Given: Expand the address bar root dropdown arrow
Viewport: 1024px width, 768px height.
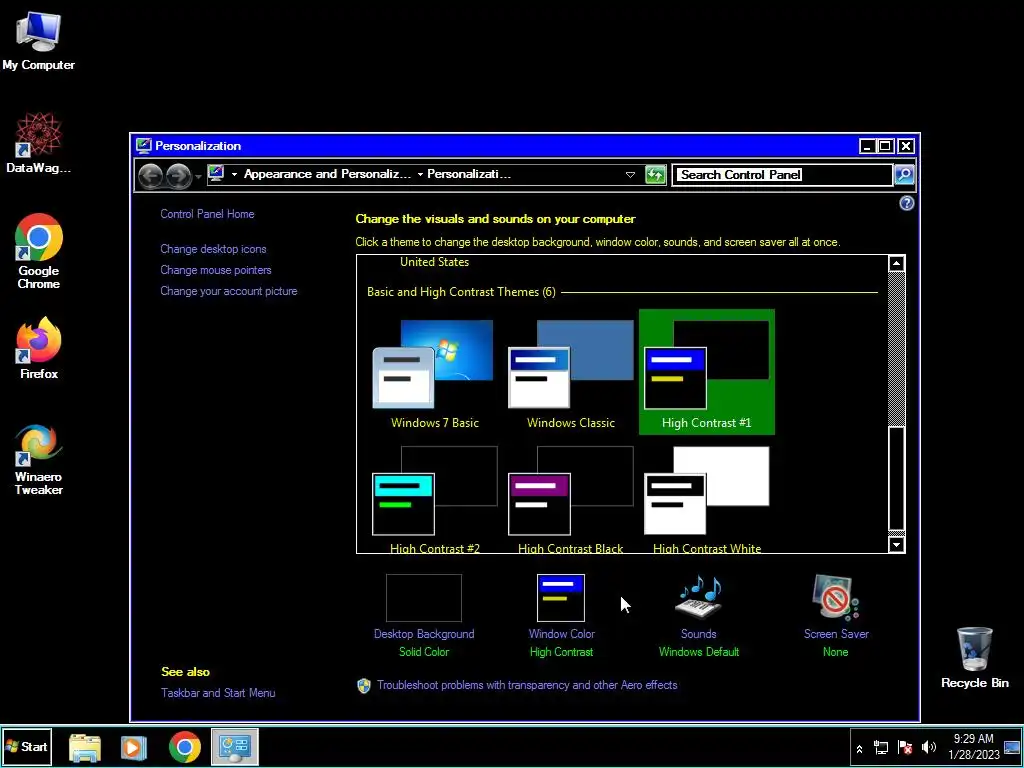Looking at the screenshot, I should tap(234, 174).
